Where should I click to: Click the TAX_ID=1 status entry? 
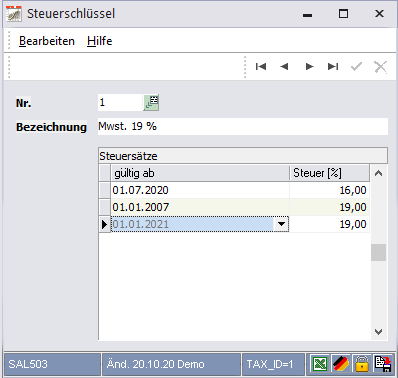(x=273, y=364)
